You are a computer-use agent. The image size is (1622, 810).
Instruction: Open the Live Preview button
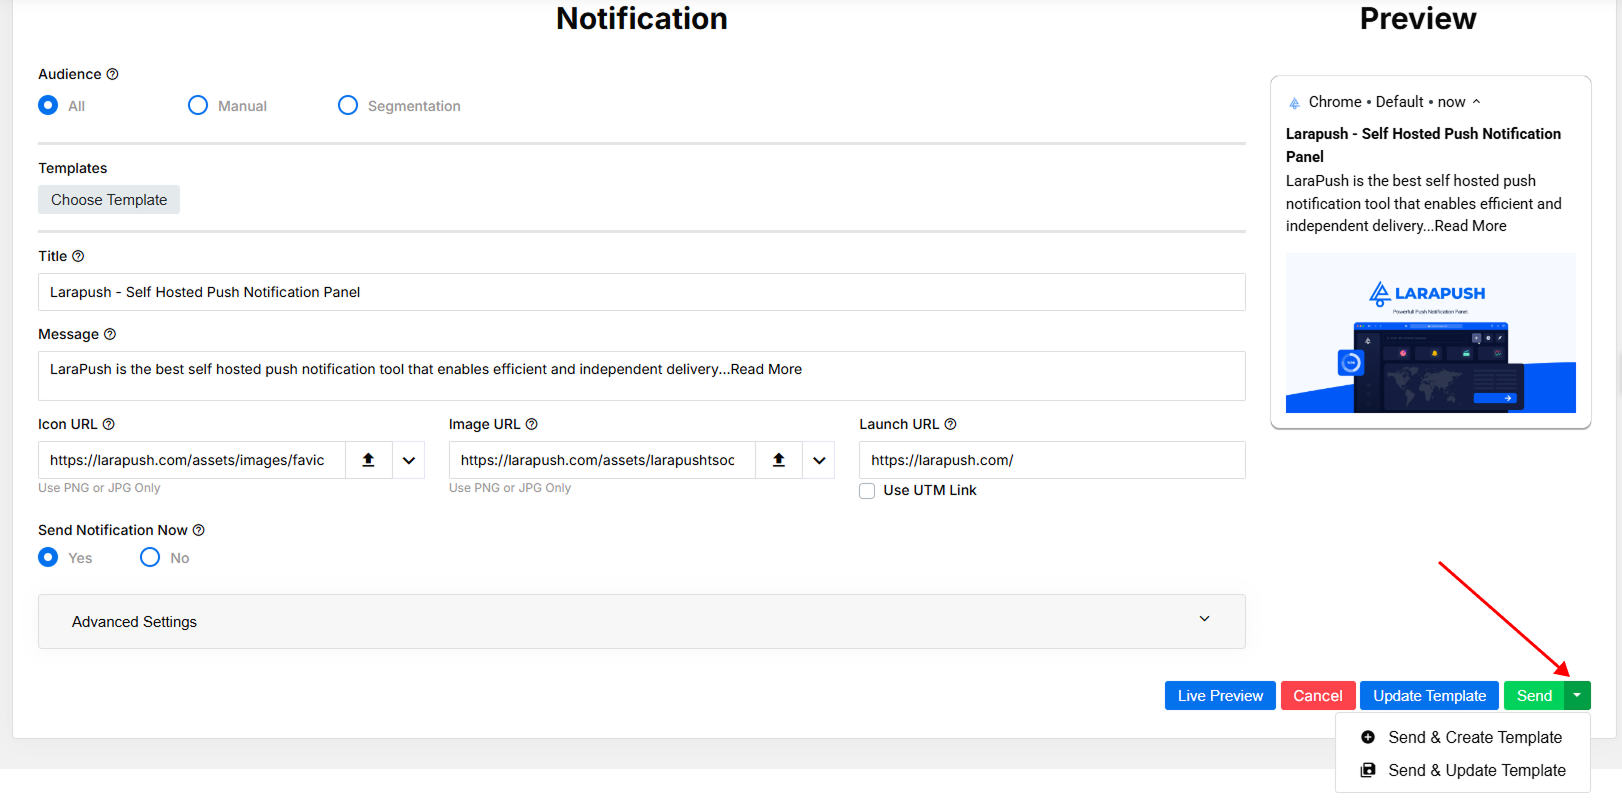pos(1220,696)
